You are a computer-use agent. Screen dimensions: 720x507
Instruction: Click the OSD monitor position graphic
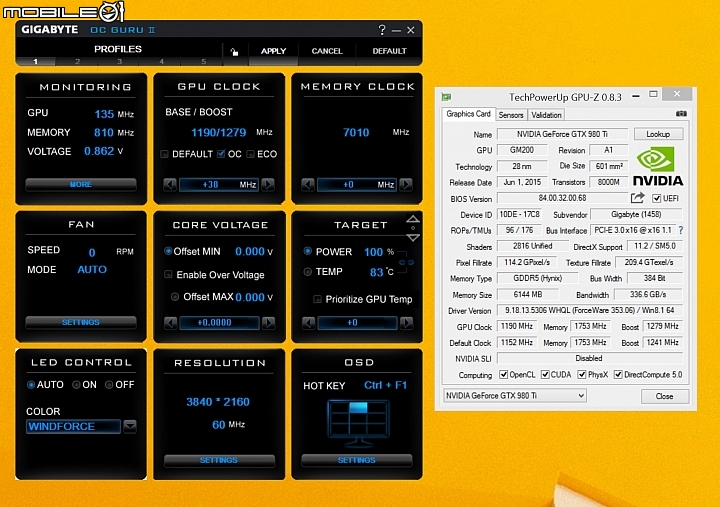pos(358,423)
